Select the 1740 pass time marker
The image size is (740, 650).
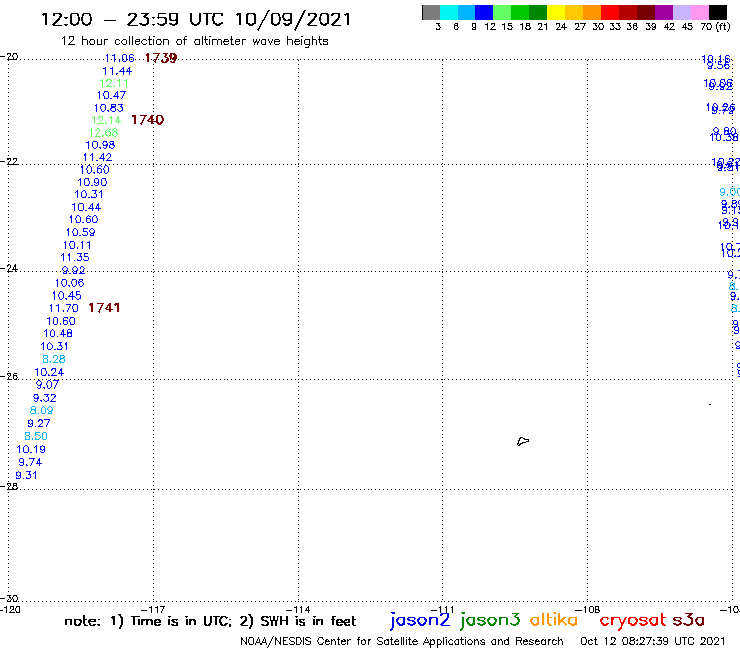(x=148, y=120)
